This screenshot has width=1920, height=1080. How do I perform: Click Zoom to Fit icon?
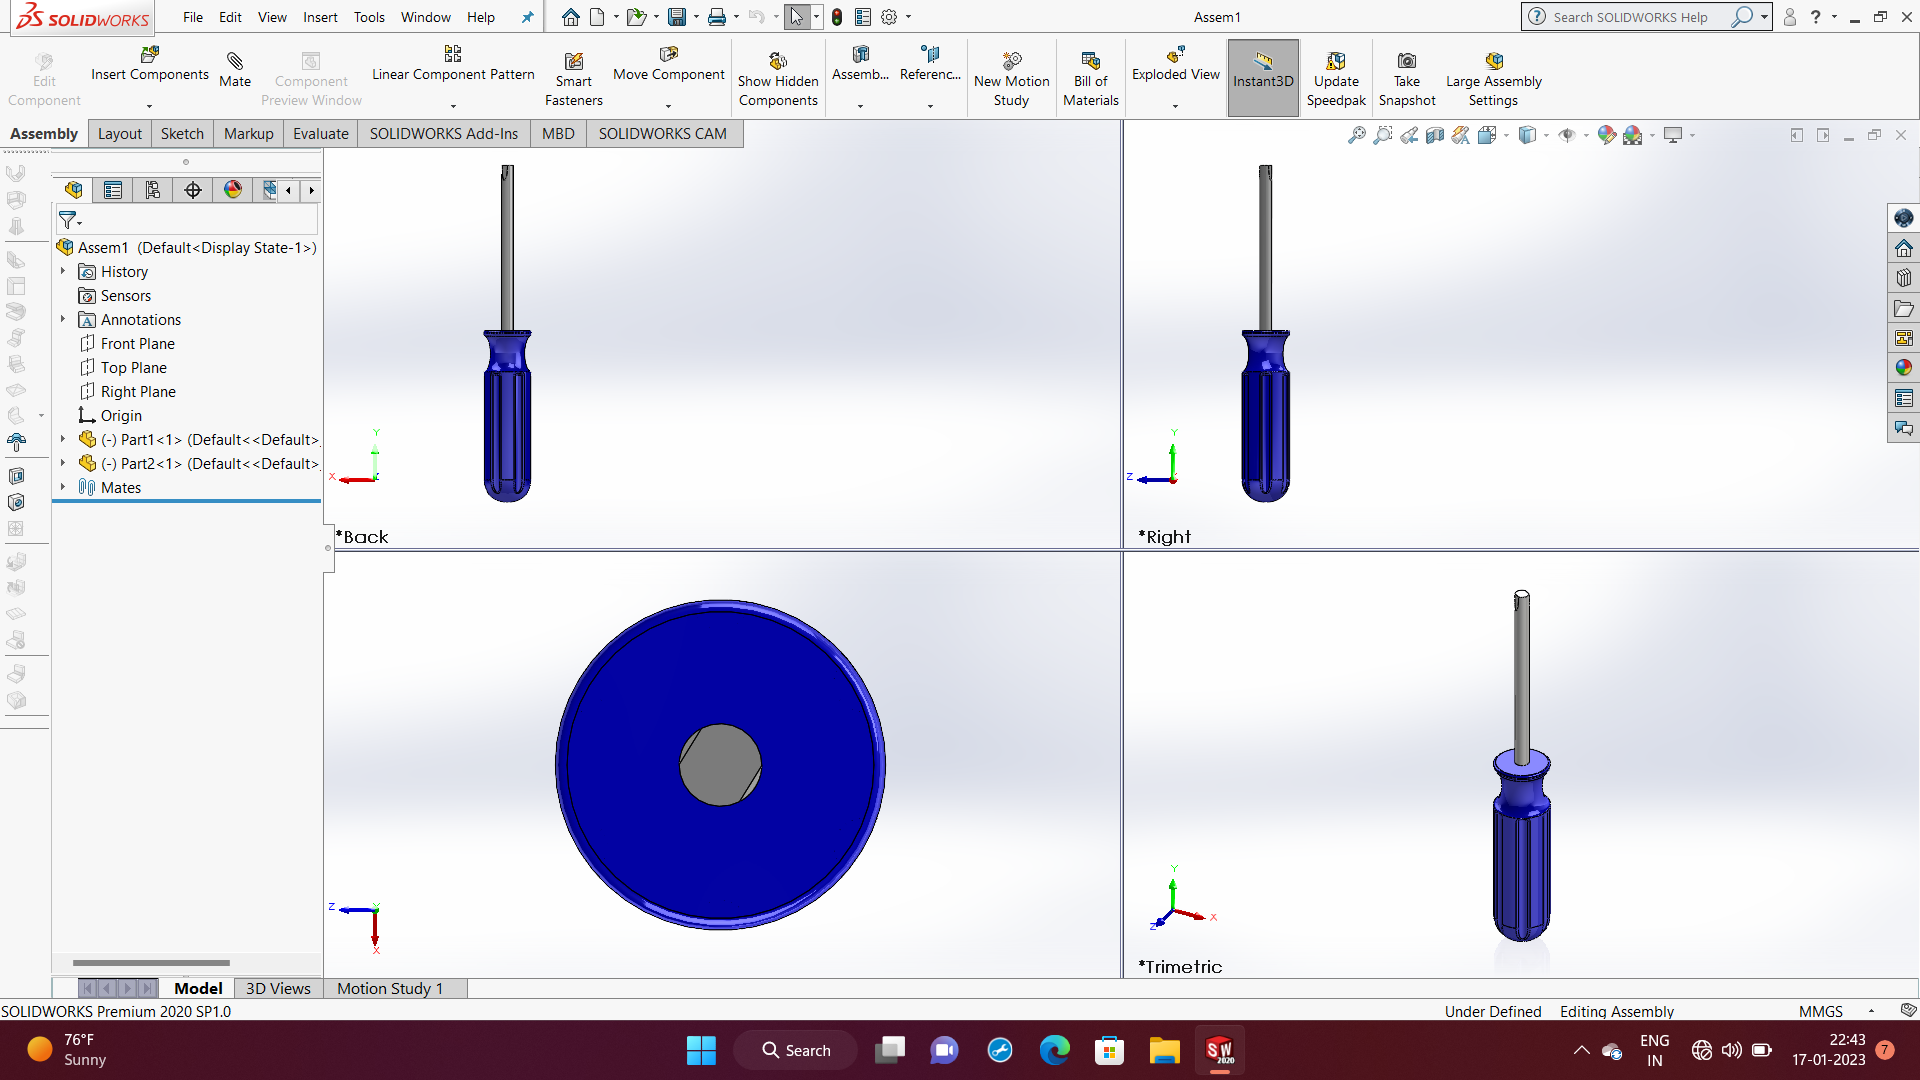[x=1356, y=135]
